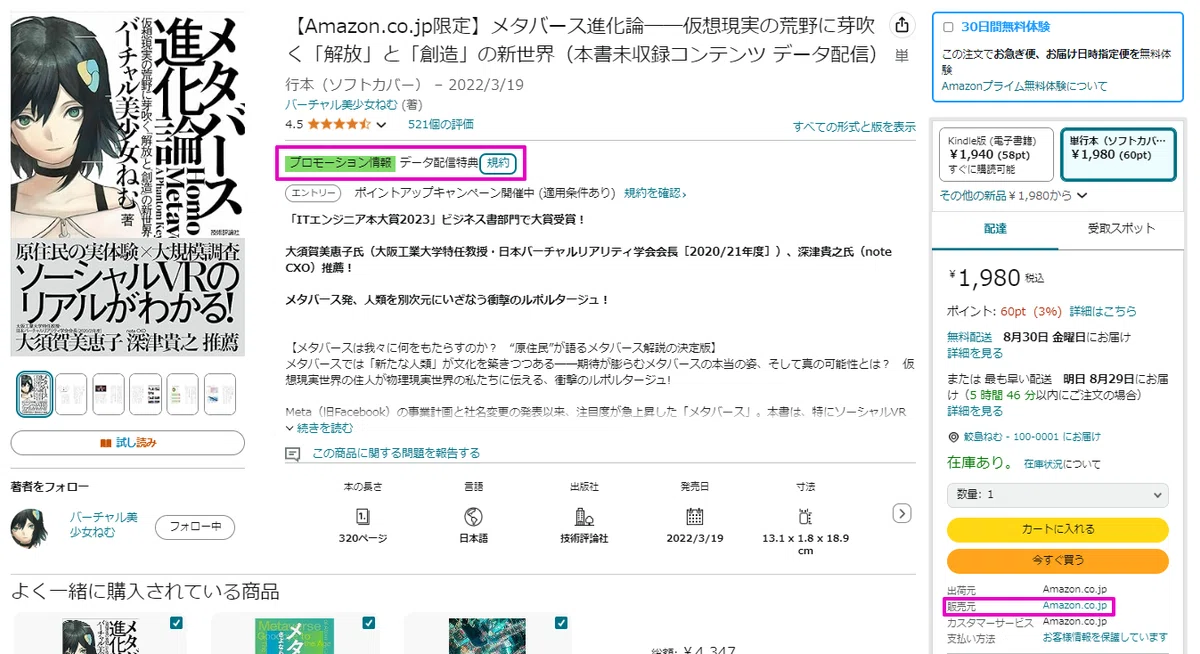Open the バーチャル美少女ねむ name link beside the avatar
The width and height of the screenshot is (1200, 654).
point(103,525)
